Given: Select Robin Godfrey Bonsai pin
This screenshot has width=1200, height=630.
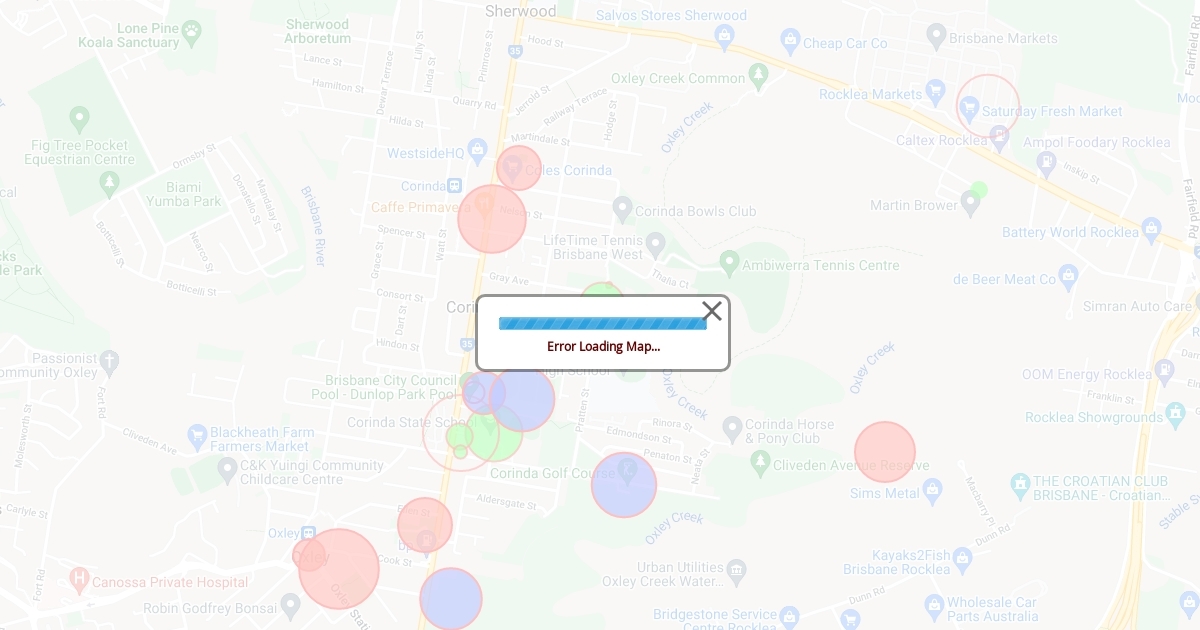Looking at the screenshot, I should pyautogui.click(x=290, y=605).
